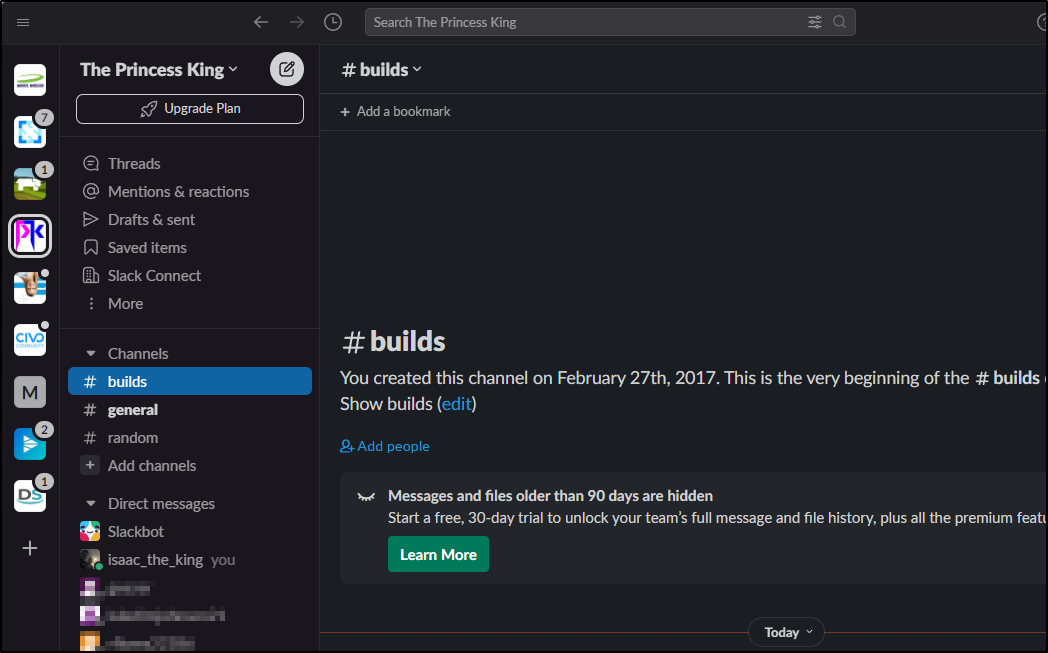The image size is (1048, 653).
Task: Click the Upgrade Plan button
Action: point(190,109)
